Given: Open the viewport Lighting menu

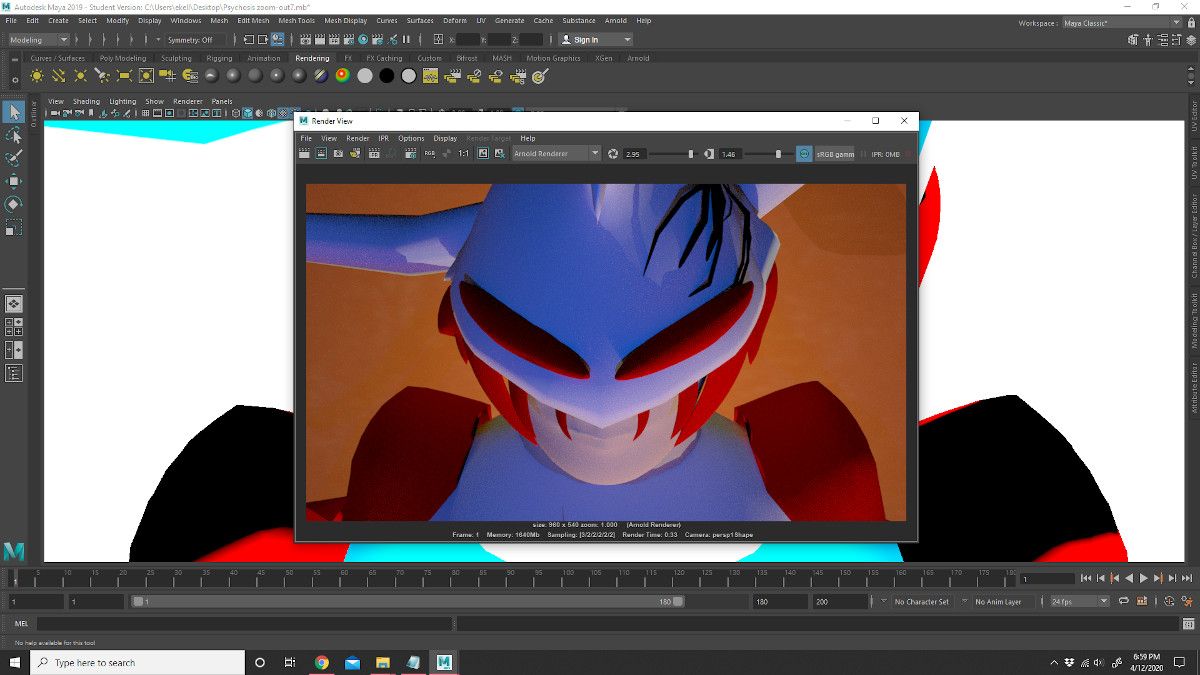Looking at the screenshot, I should pos(123,101).
